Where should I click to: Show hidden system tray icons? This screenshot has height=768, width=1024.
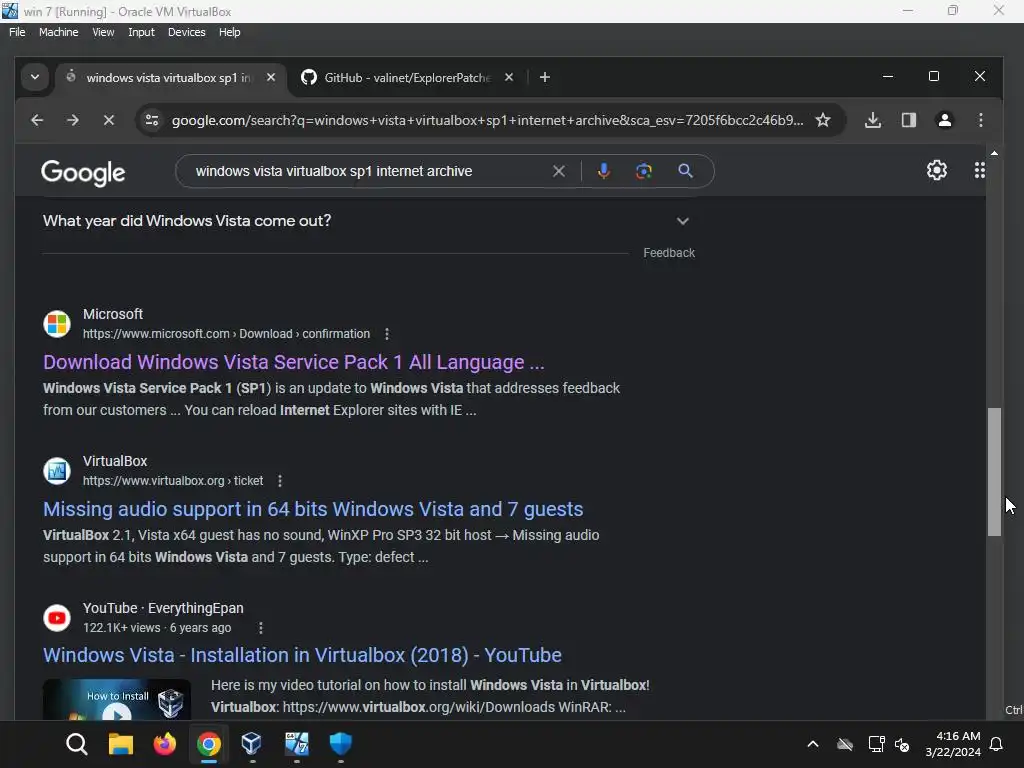click(x=813, y=744)
